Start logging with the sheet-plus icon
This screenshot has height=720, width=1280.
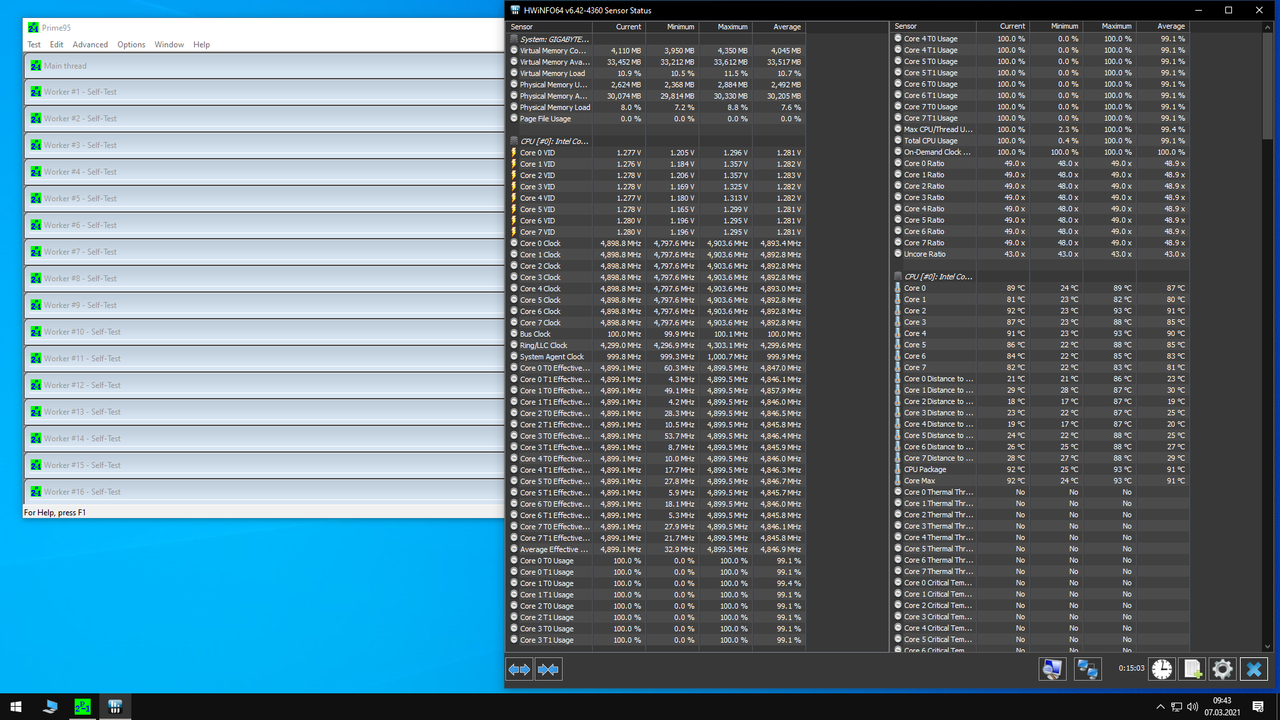point(1192,669)
